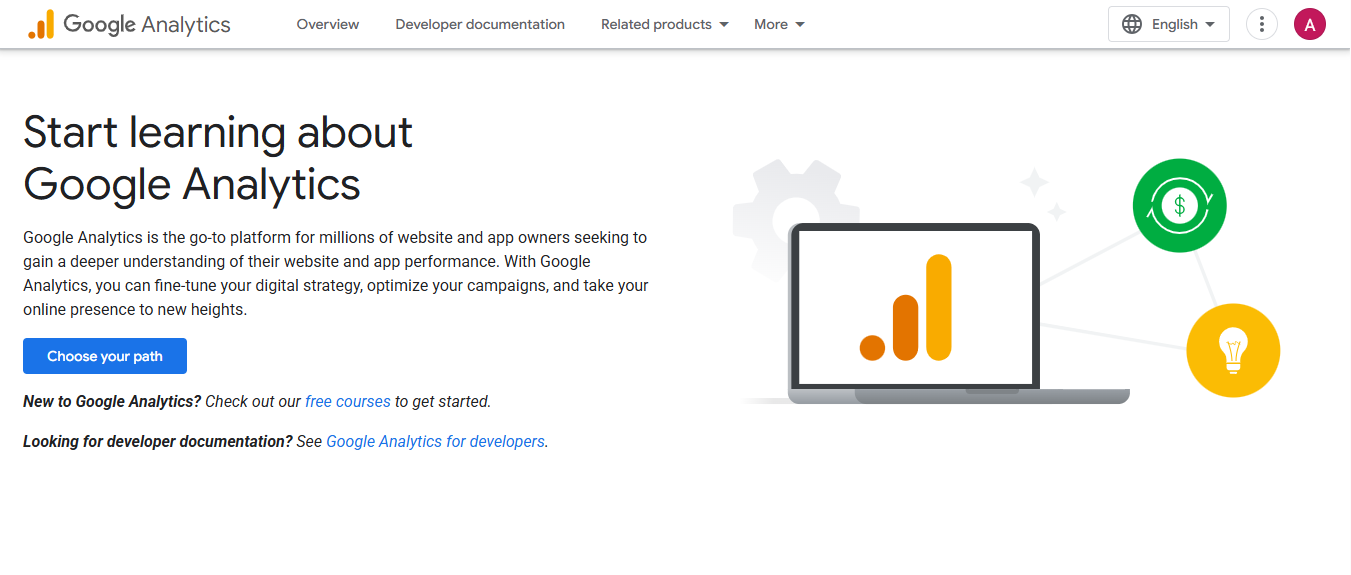This screenshot has width=1351, height=575.
Task: Expand the Related products dropdown
Action: pos(665,24)
